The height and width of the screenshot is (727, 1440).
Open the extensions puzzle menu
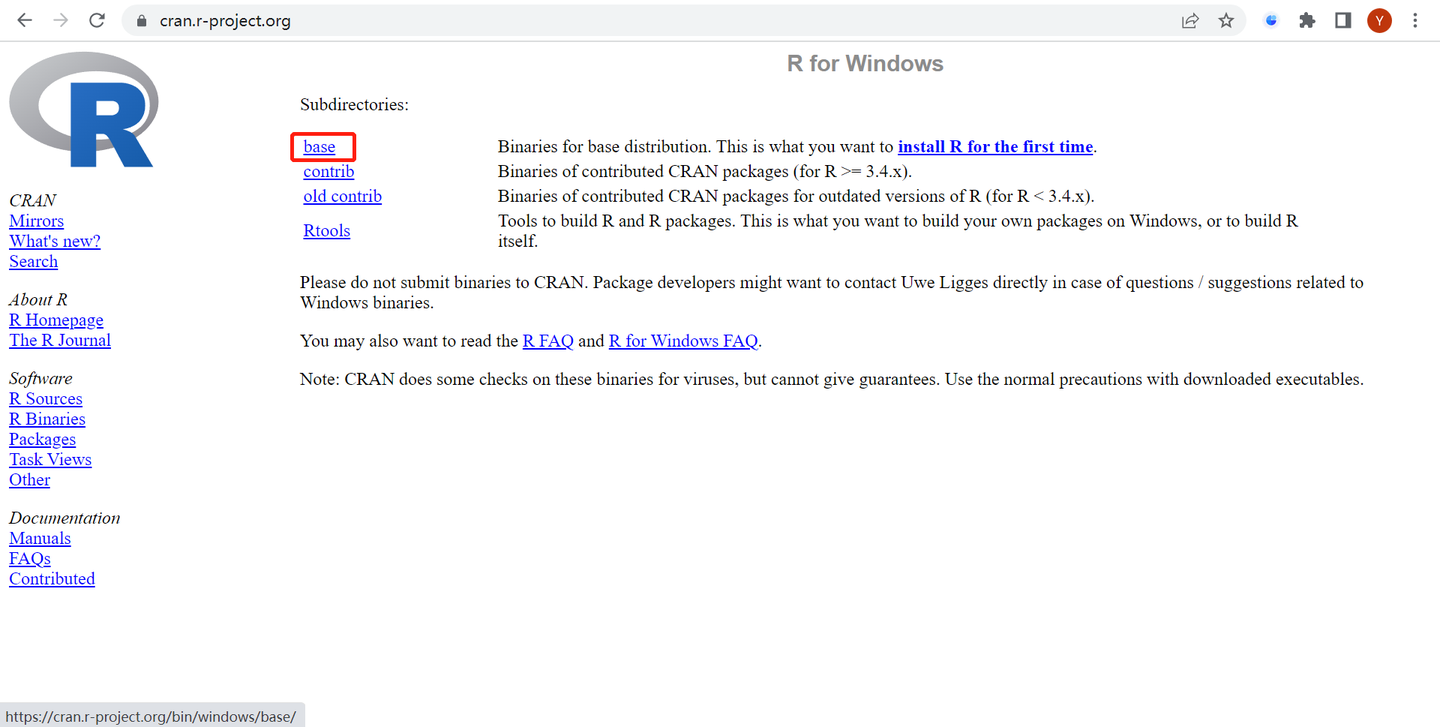point(1307,21)
